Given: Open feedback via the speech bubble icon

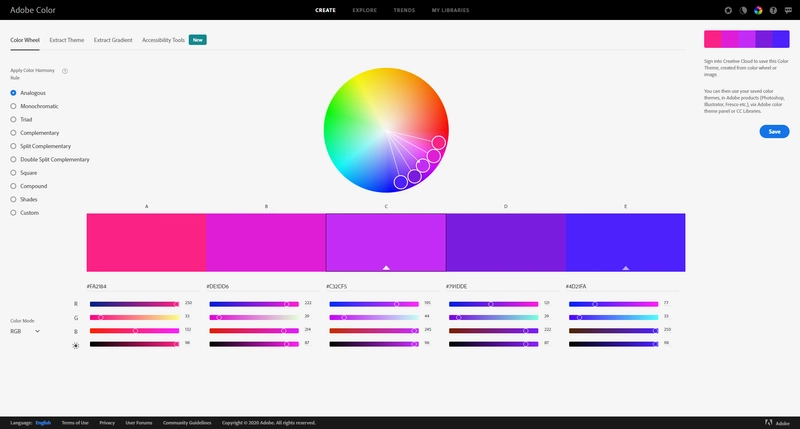Looking at the screenshot, I should point(788,10).
